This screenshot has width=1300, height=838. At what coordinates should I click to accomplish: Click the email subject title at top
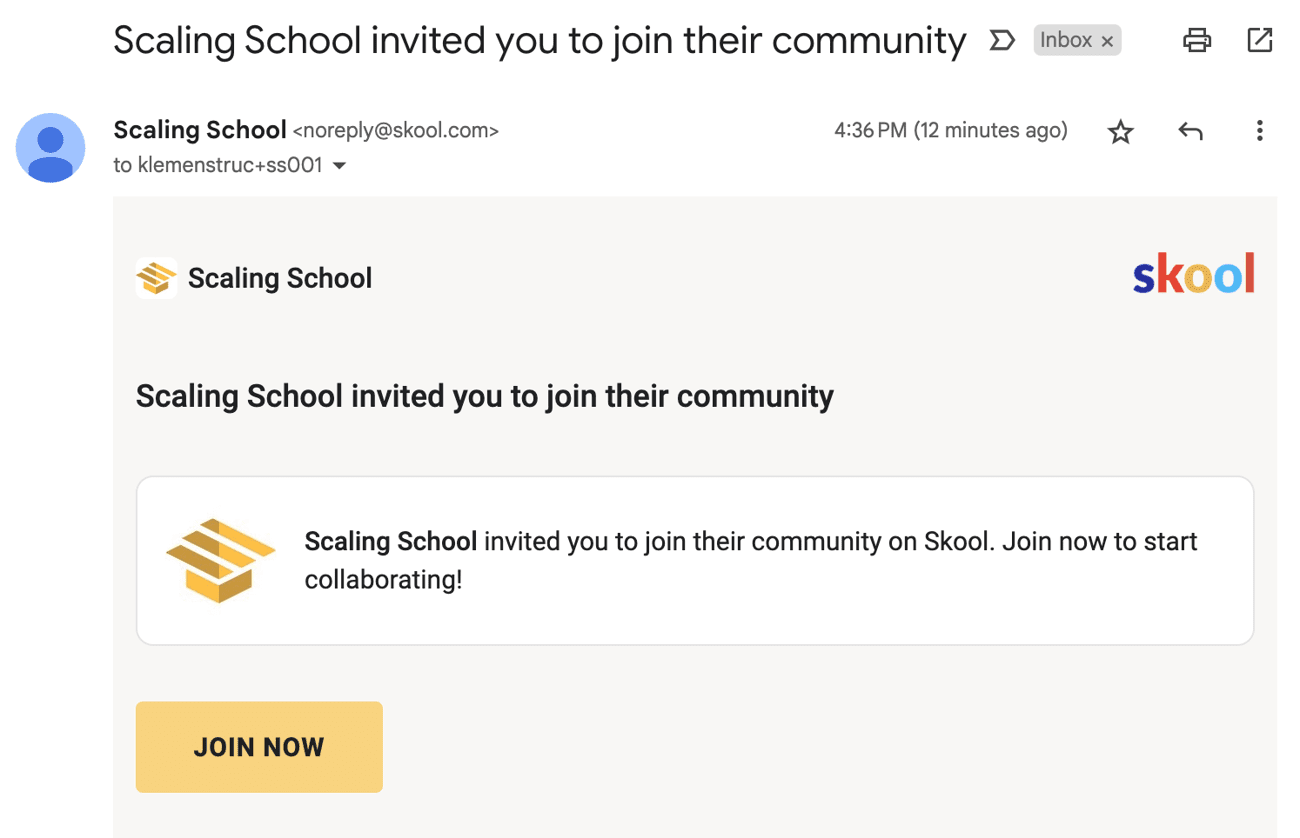pyautogui.click(x=540, y=41)
